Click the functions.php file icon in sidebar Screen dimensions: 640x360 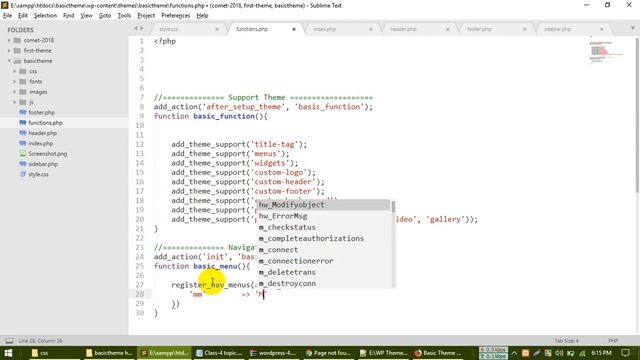[23, 122]
